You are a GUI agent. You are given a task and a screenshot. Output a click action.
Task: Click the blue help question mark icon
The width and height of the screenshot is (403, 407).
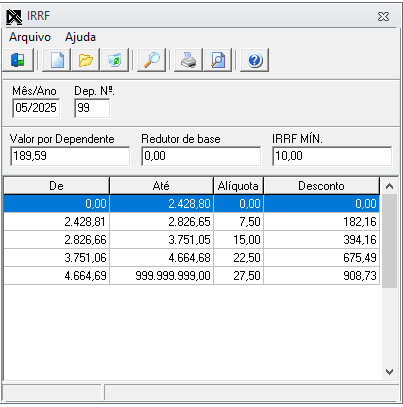pos(255,60)
